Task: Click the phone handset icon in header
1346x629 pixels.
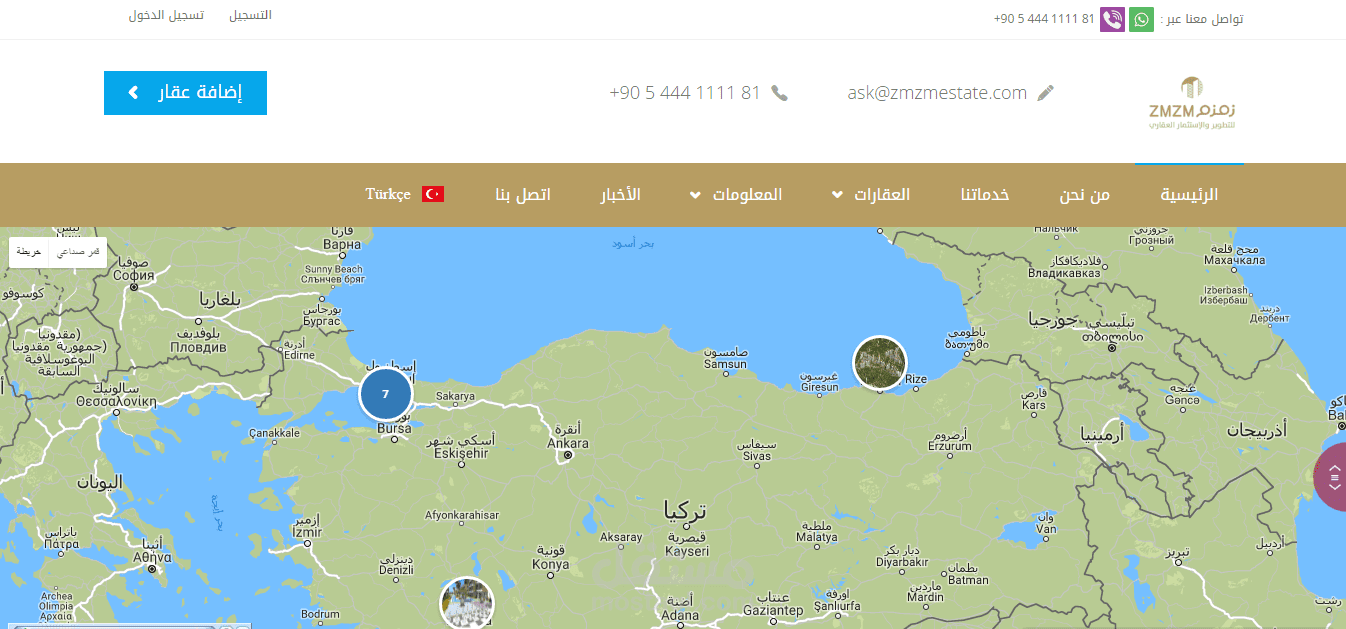Action: point(780,93)
